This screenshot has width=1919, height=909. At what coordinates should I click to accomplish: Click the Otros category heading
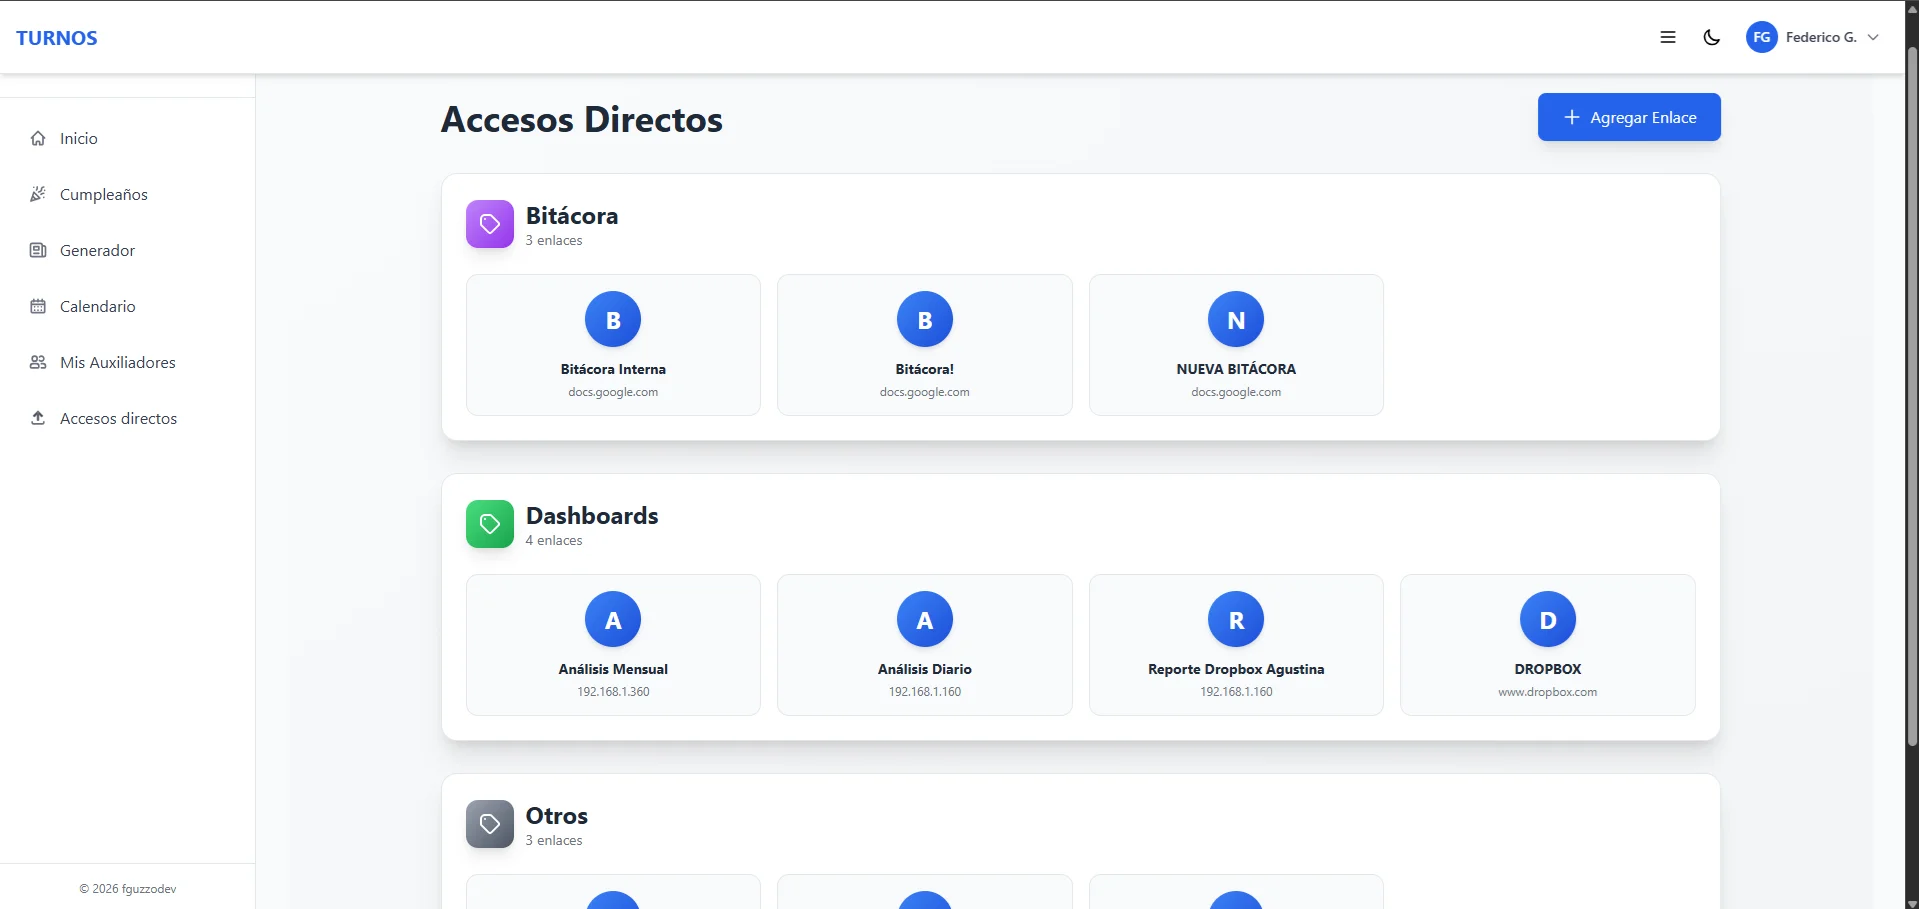click(x=557, y=816)
